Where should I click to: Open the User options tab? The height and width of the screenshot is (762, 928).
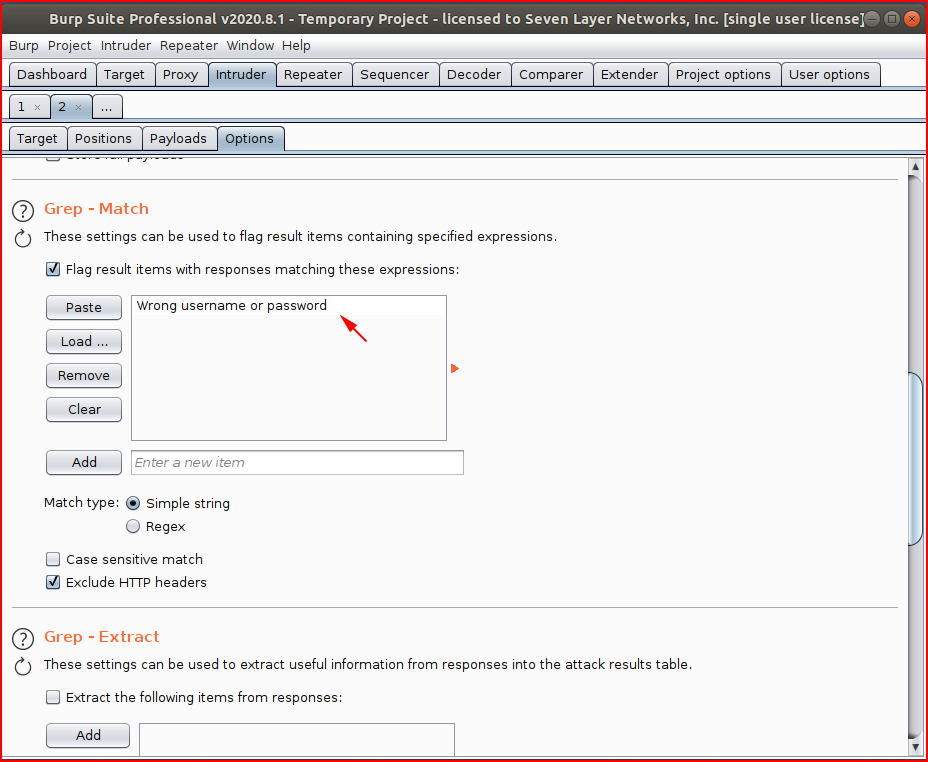(x=829, y=75)
